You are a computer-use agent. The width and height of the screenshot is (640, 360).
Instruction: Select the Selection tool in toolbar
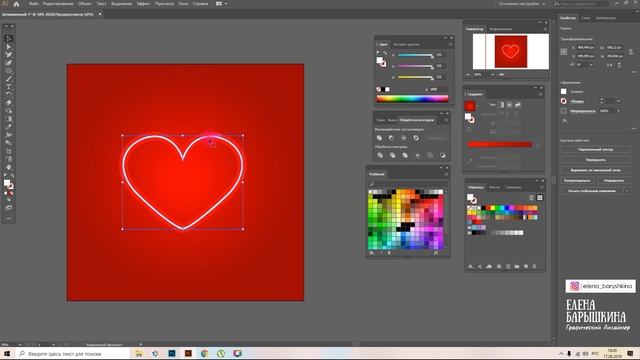click(x=9, y=39)
